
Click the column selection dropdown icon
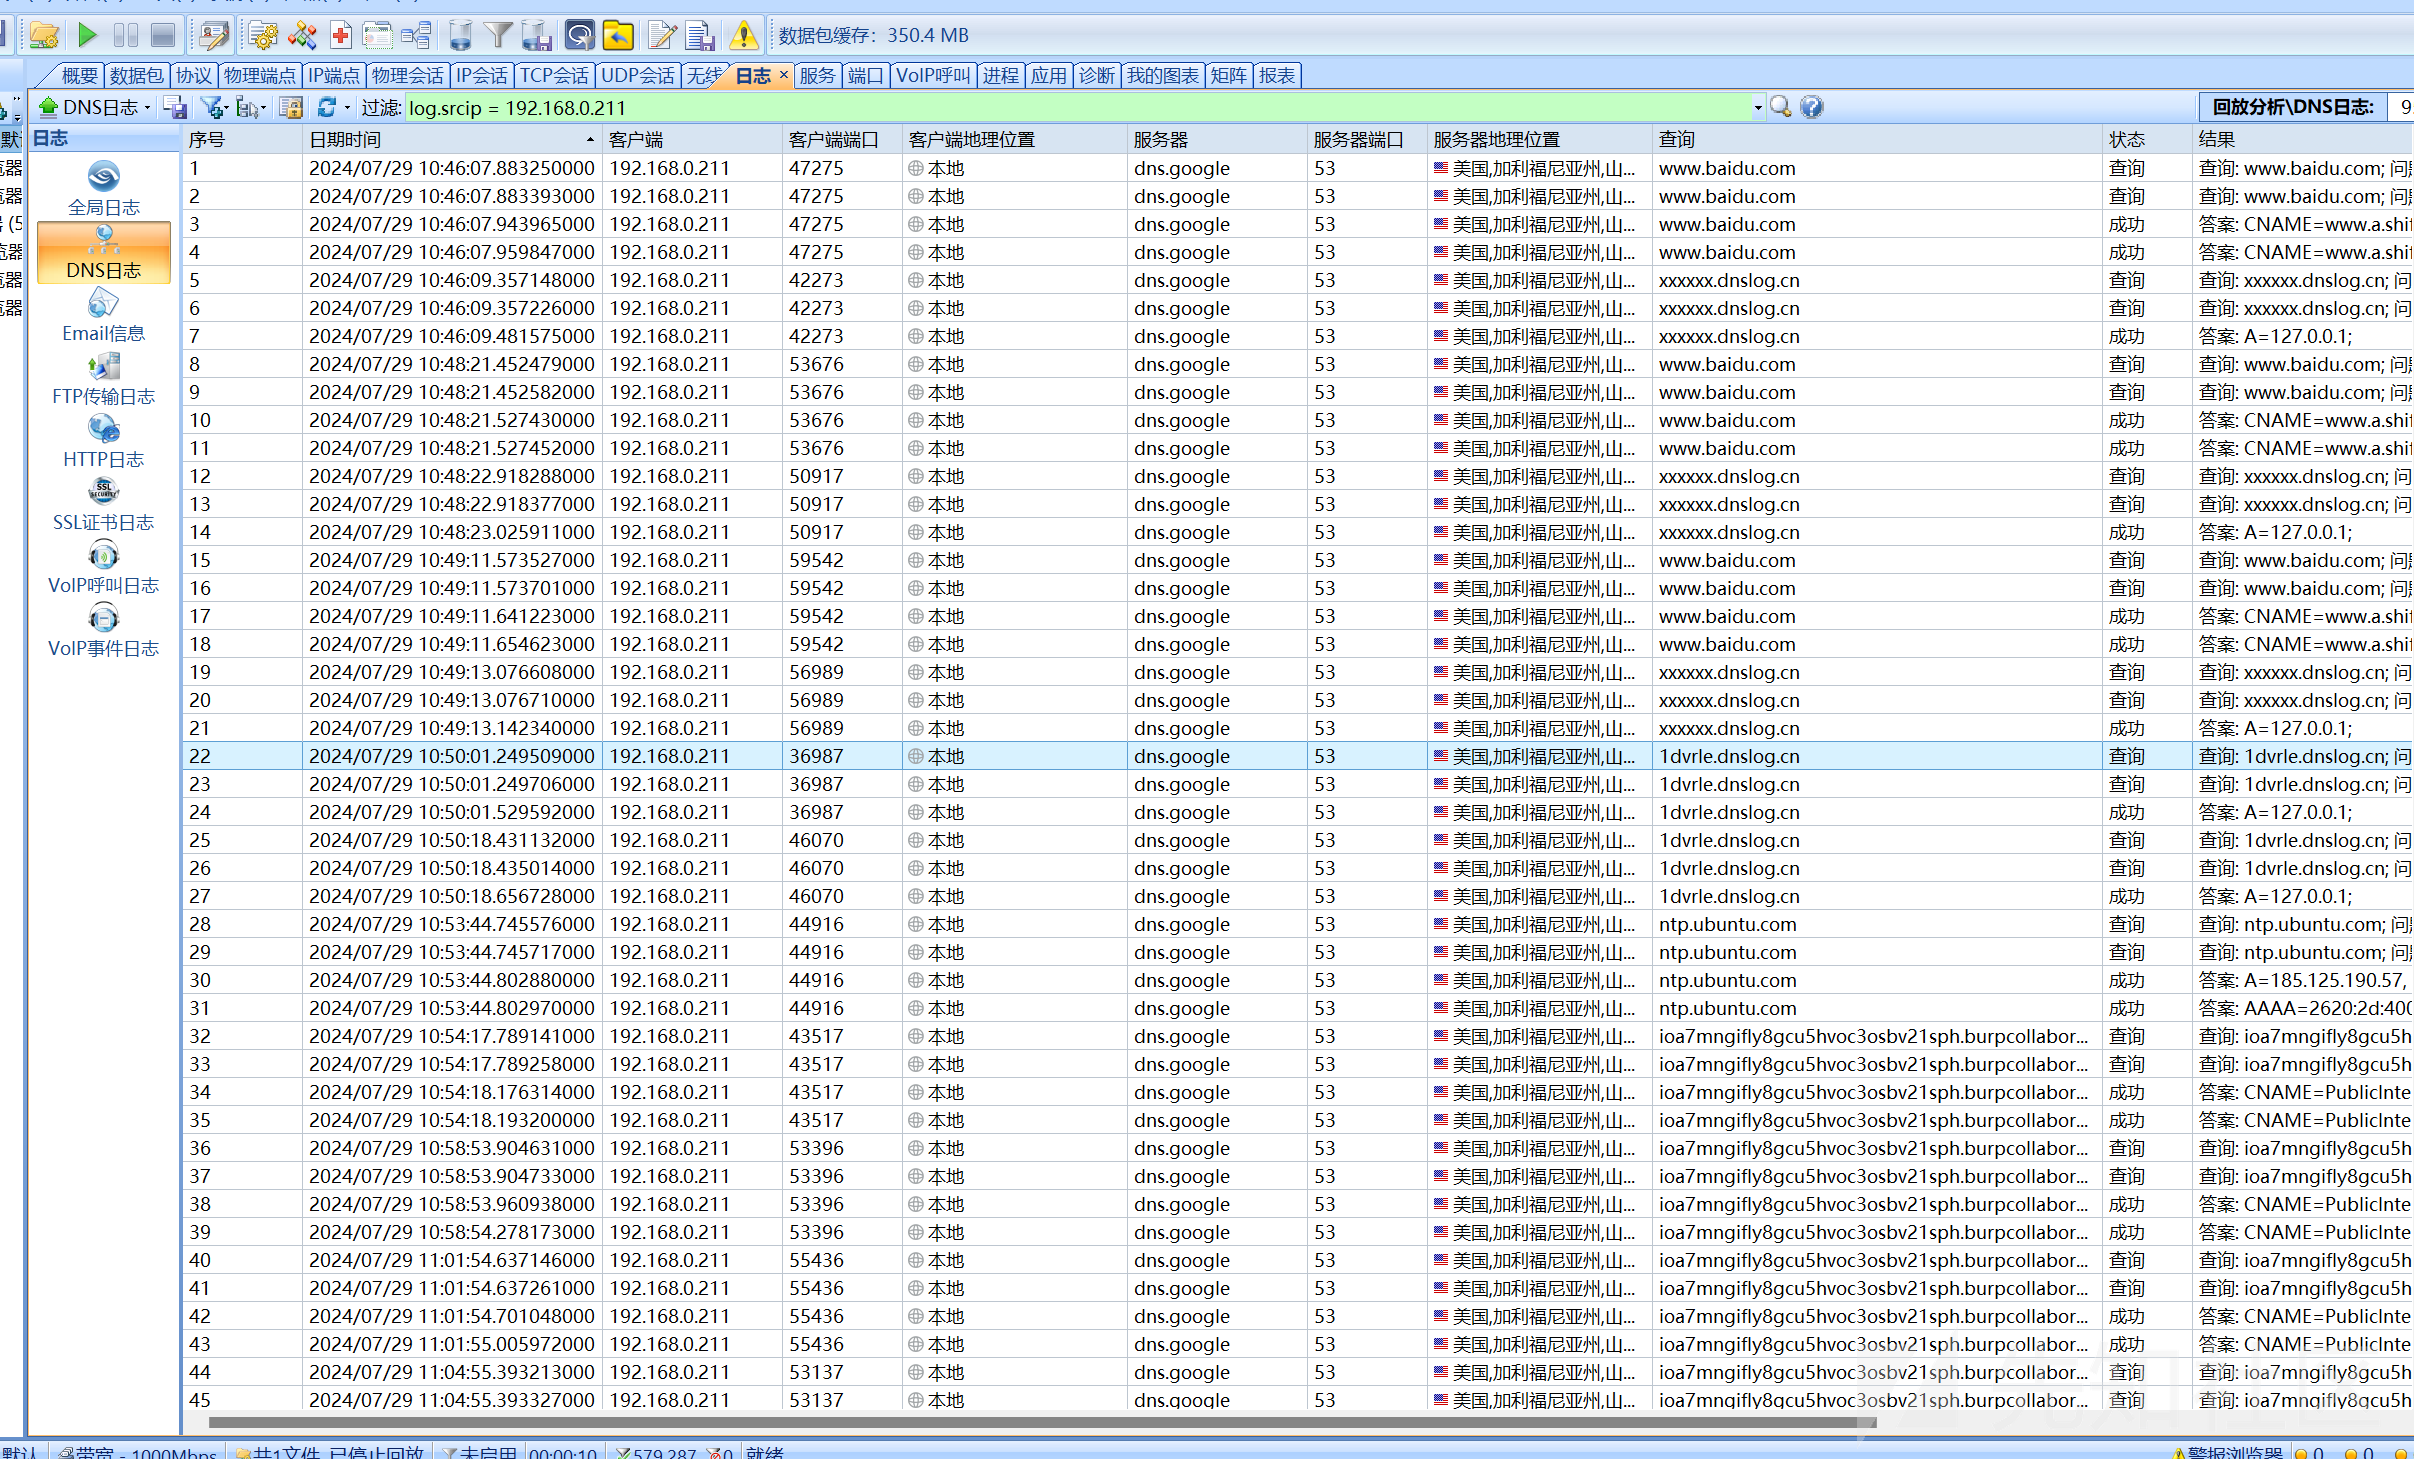tap(251, 107)
